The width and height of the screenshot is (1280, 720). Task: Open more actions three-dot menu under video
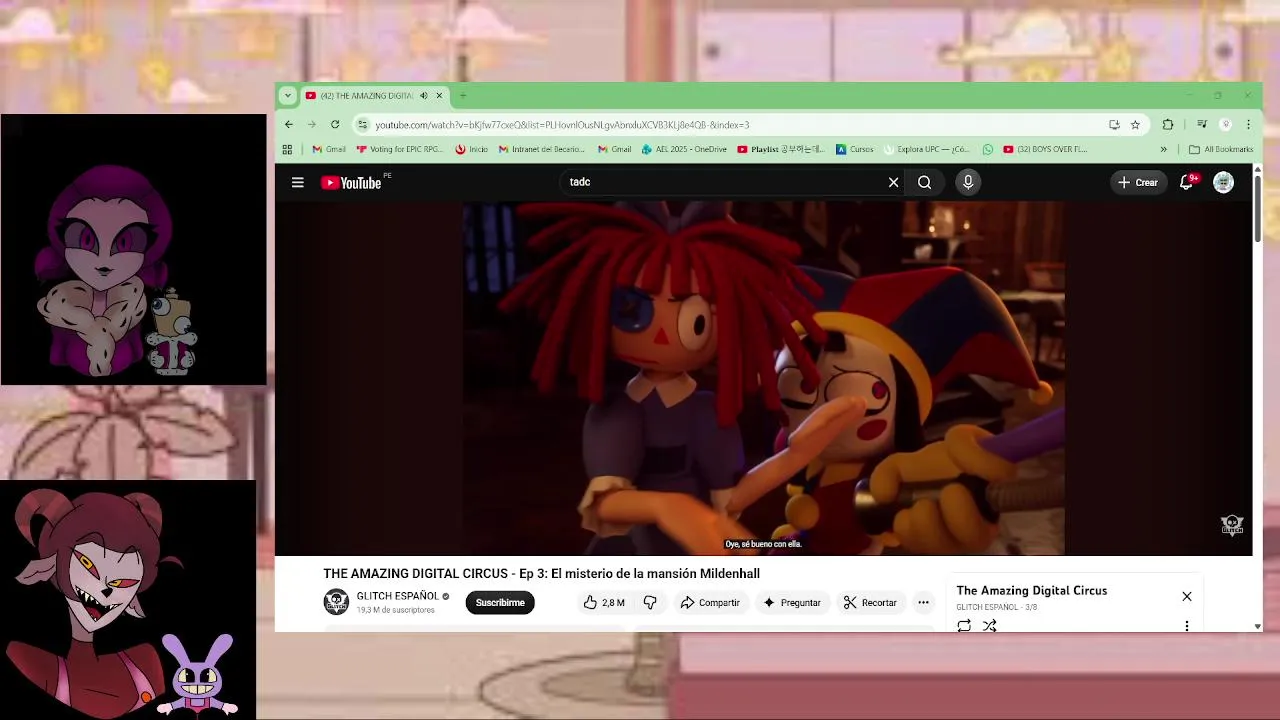923,603
